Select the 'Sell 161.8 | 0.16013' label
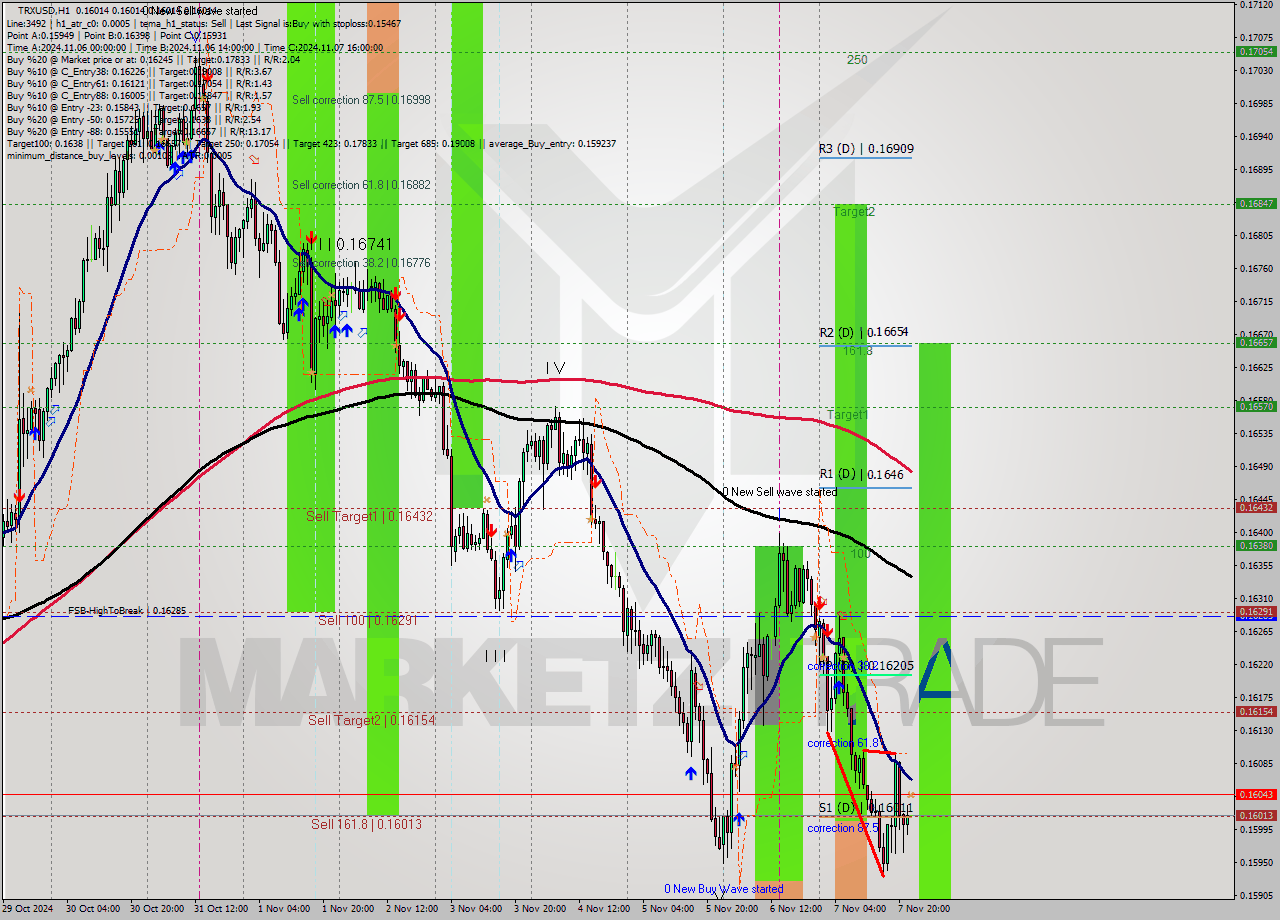This screenshot has height=920, width=1280. tap(366, 824)
